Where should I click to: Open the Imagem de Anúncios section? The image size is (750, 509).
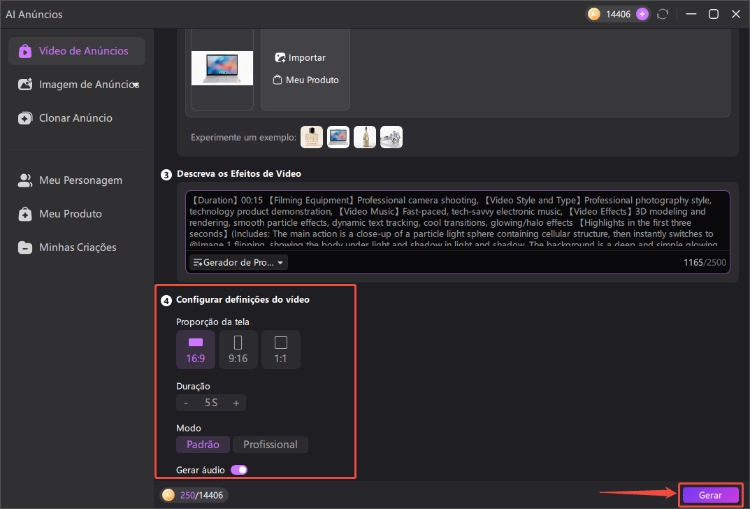tap(77, 84)
